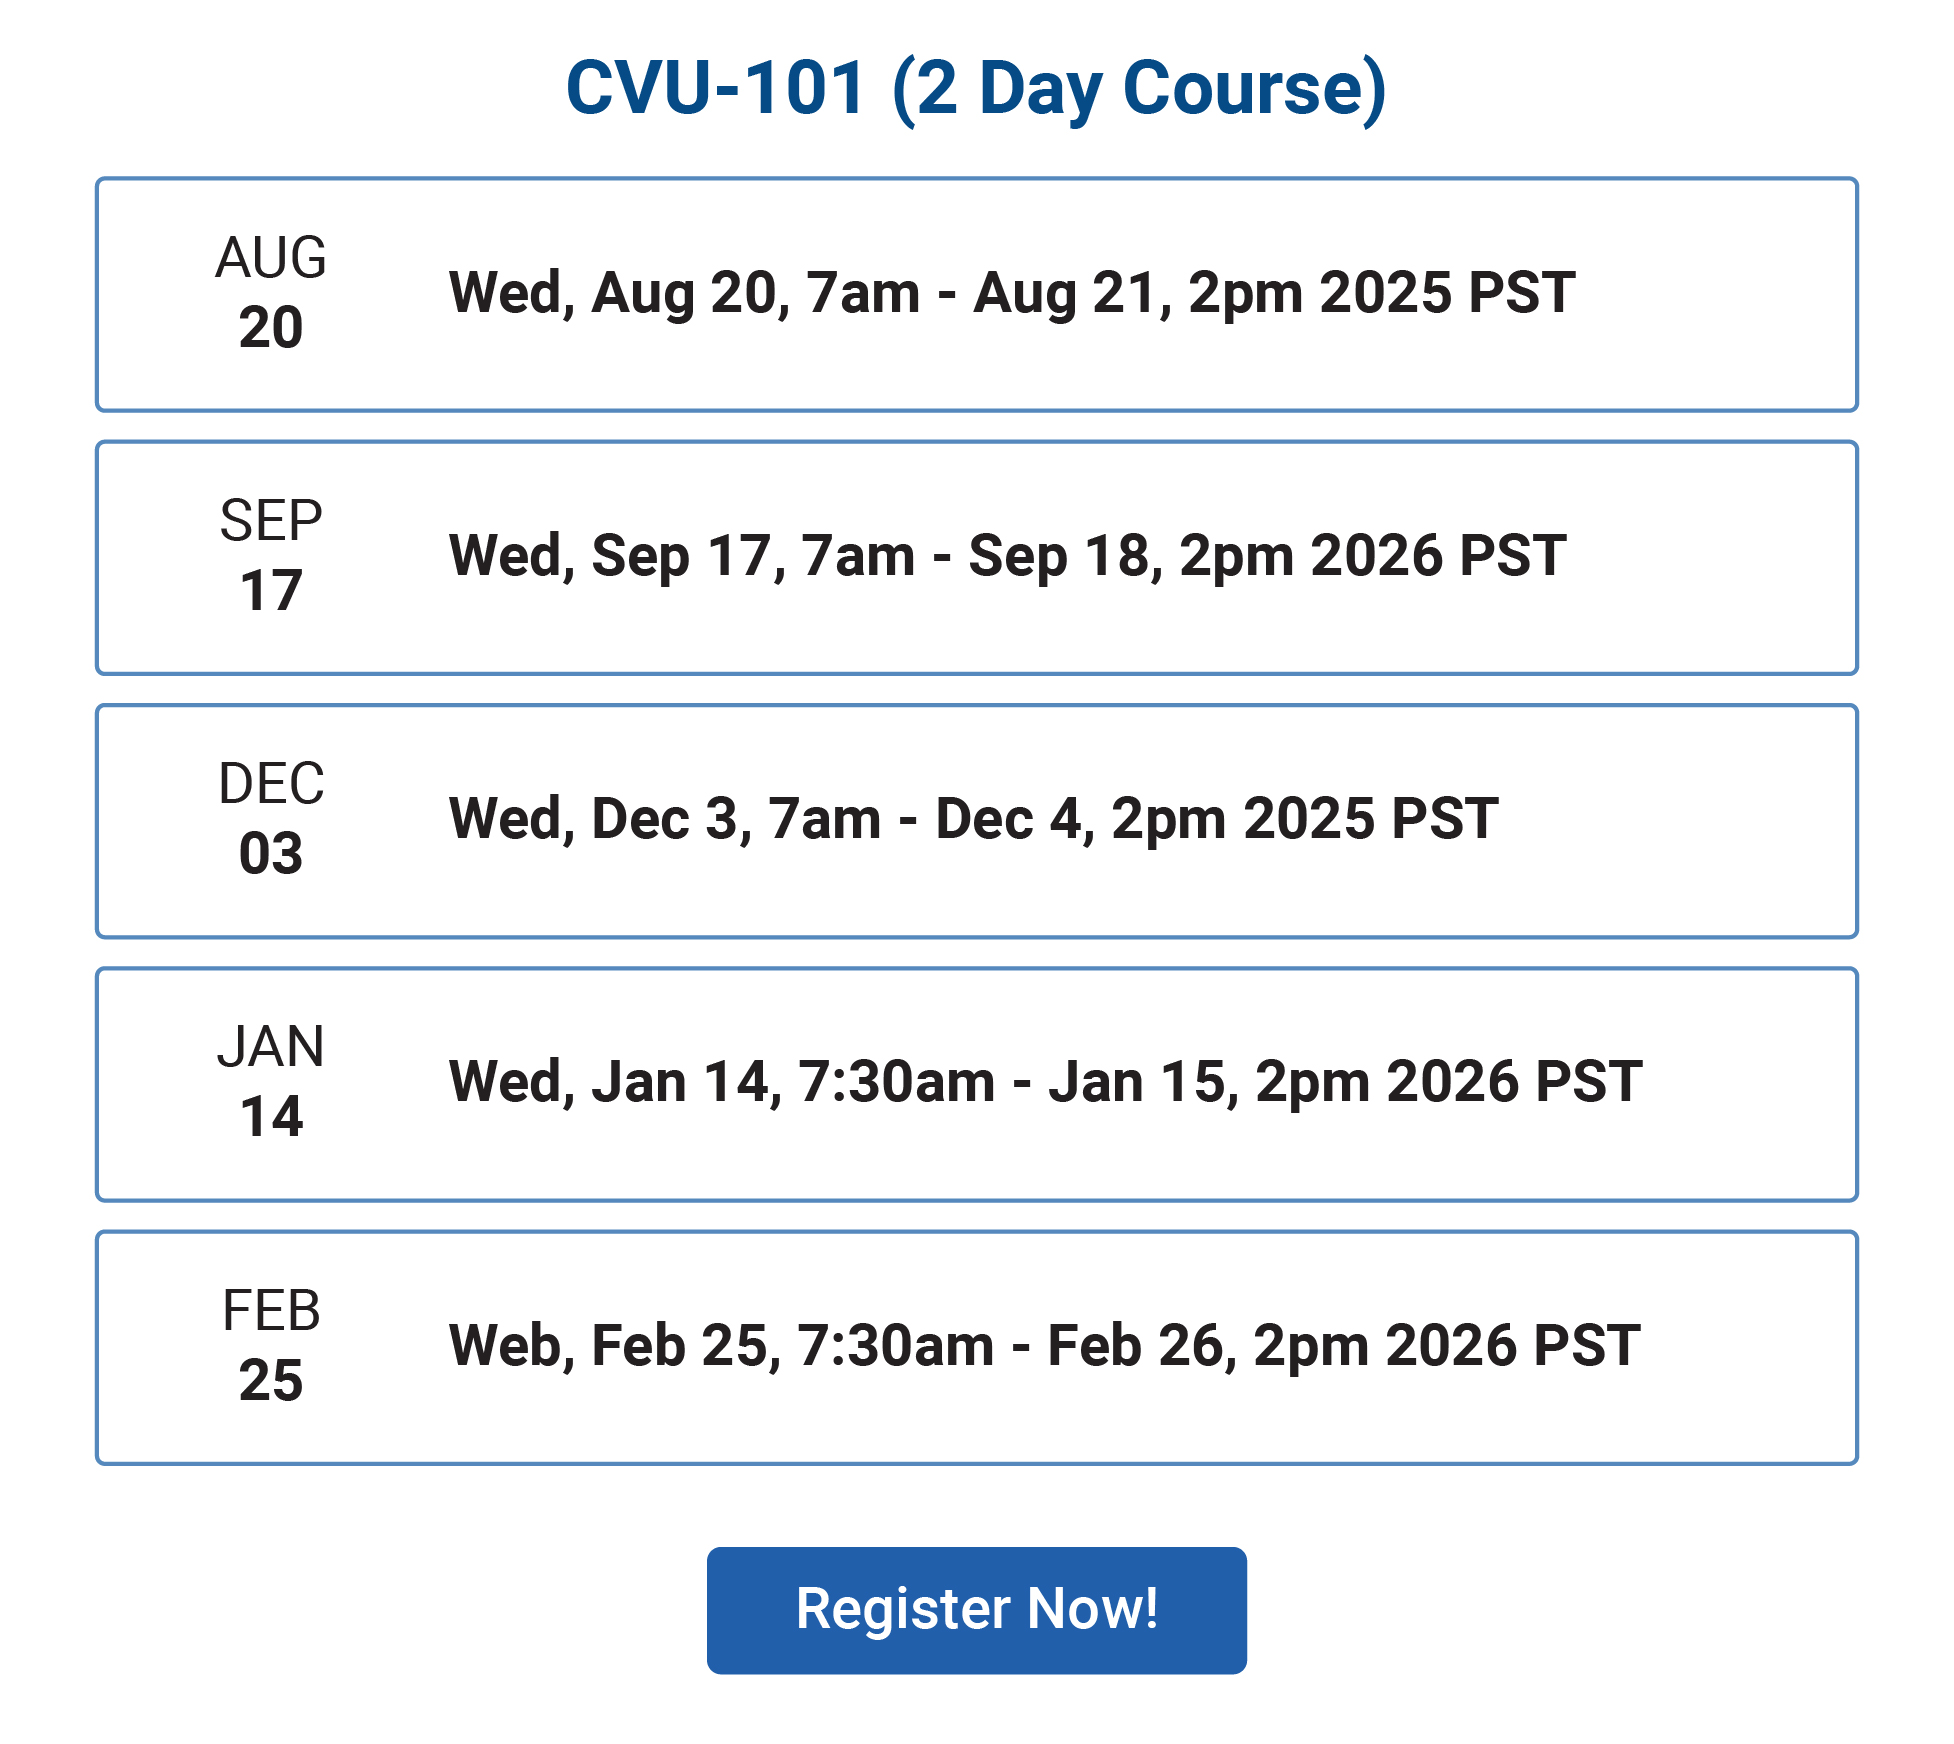Select the Aug 20 course session card
1954x1744 pixels.
coord(976,295)
